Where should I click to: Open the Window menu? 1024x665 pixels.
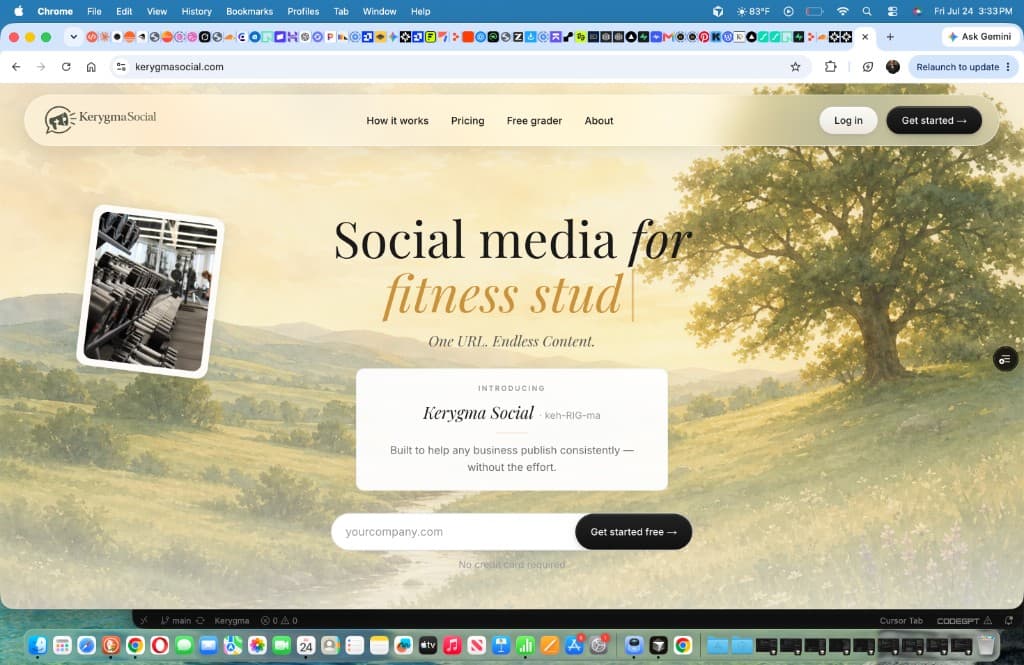pos(379,11)
